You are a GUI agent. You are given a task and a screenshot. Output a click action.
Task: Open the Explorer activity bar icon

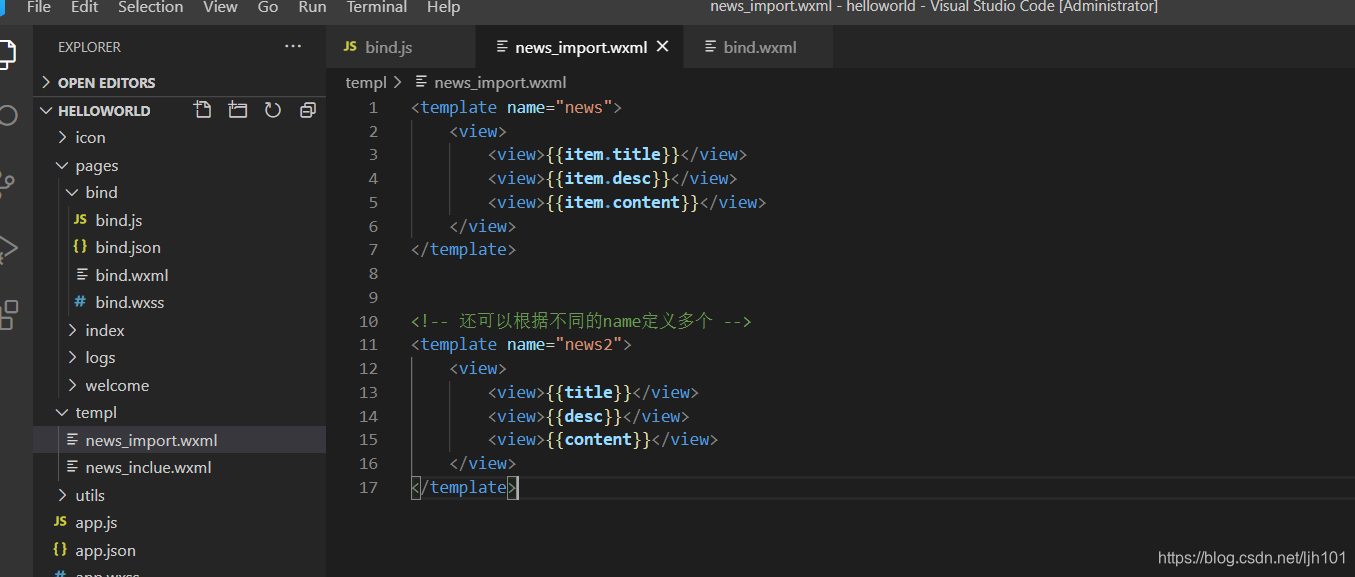[6, 52]
